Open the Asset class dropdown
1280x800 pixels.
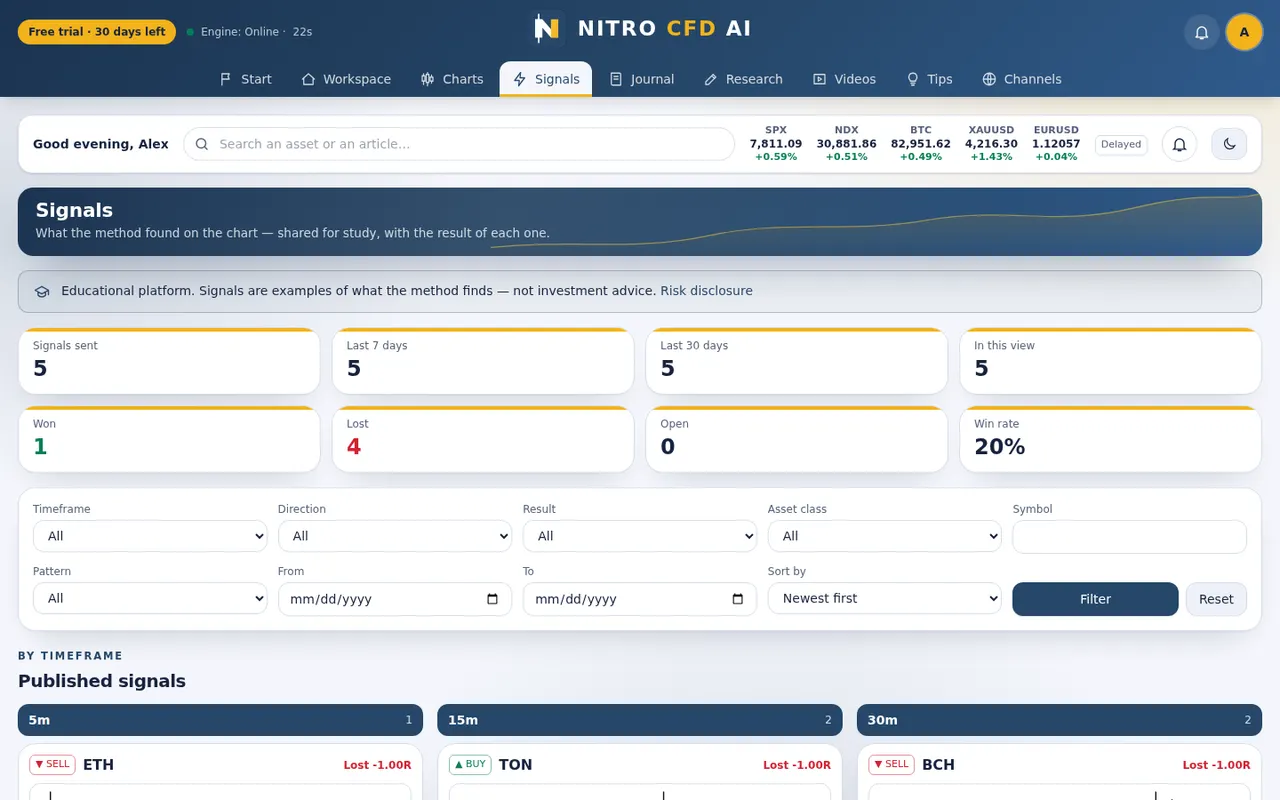pos(885,536)
